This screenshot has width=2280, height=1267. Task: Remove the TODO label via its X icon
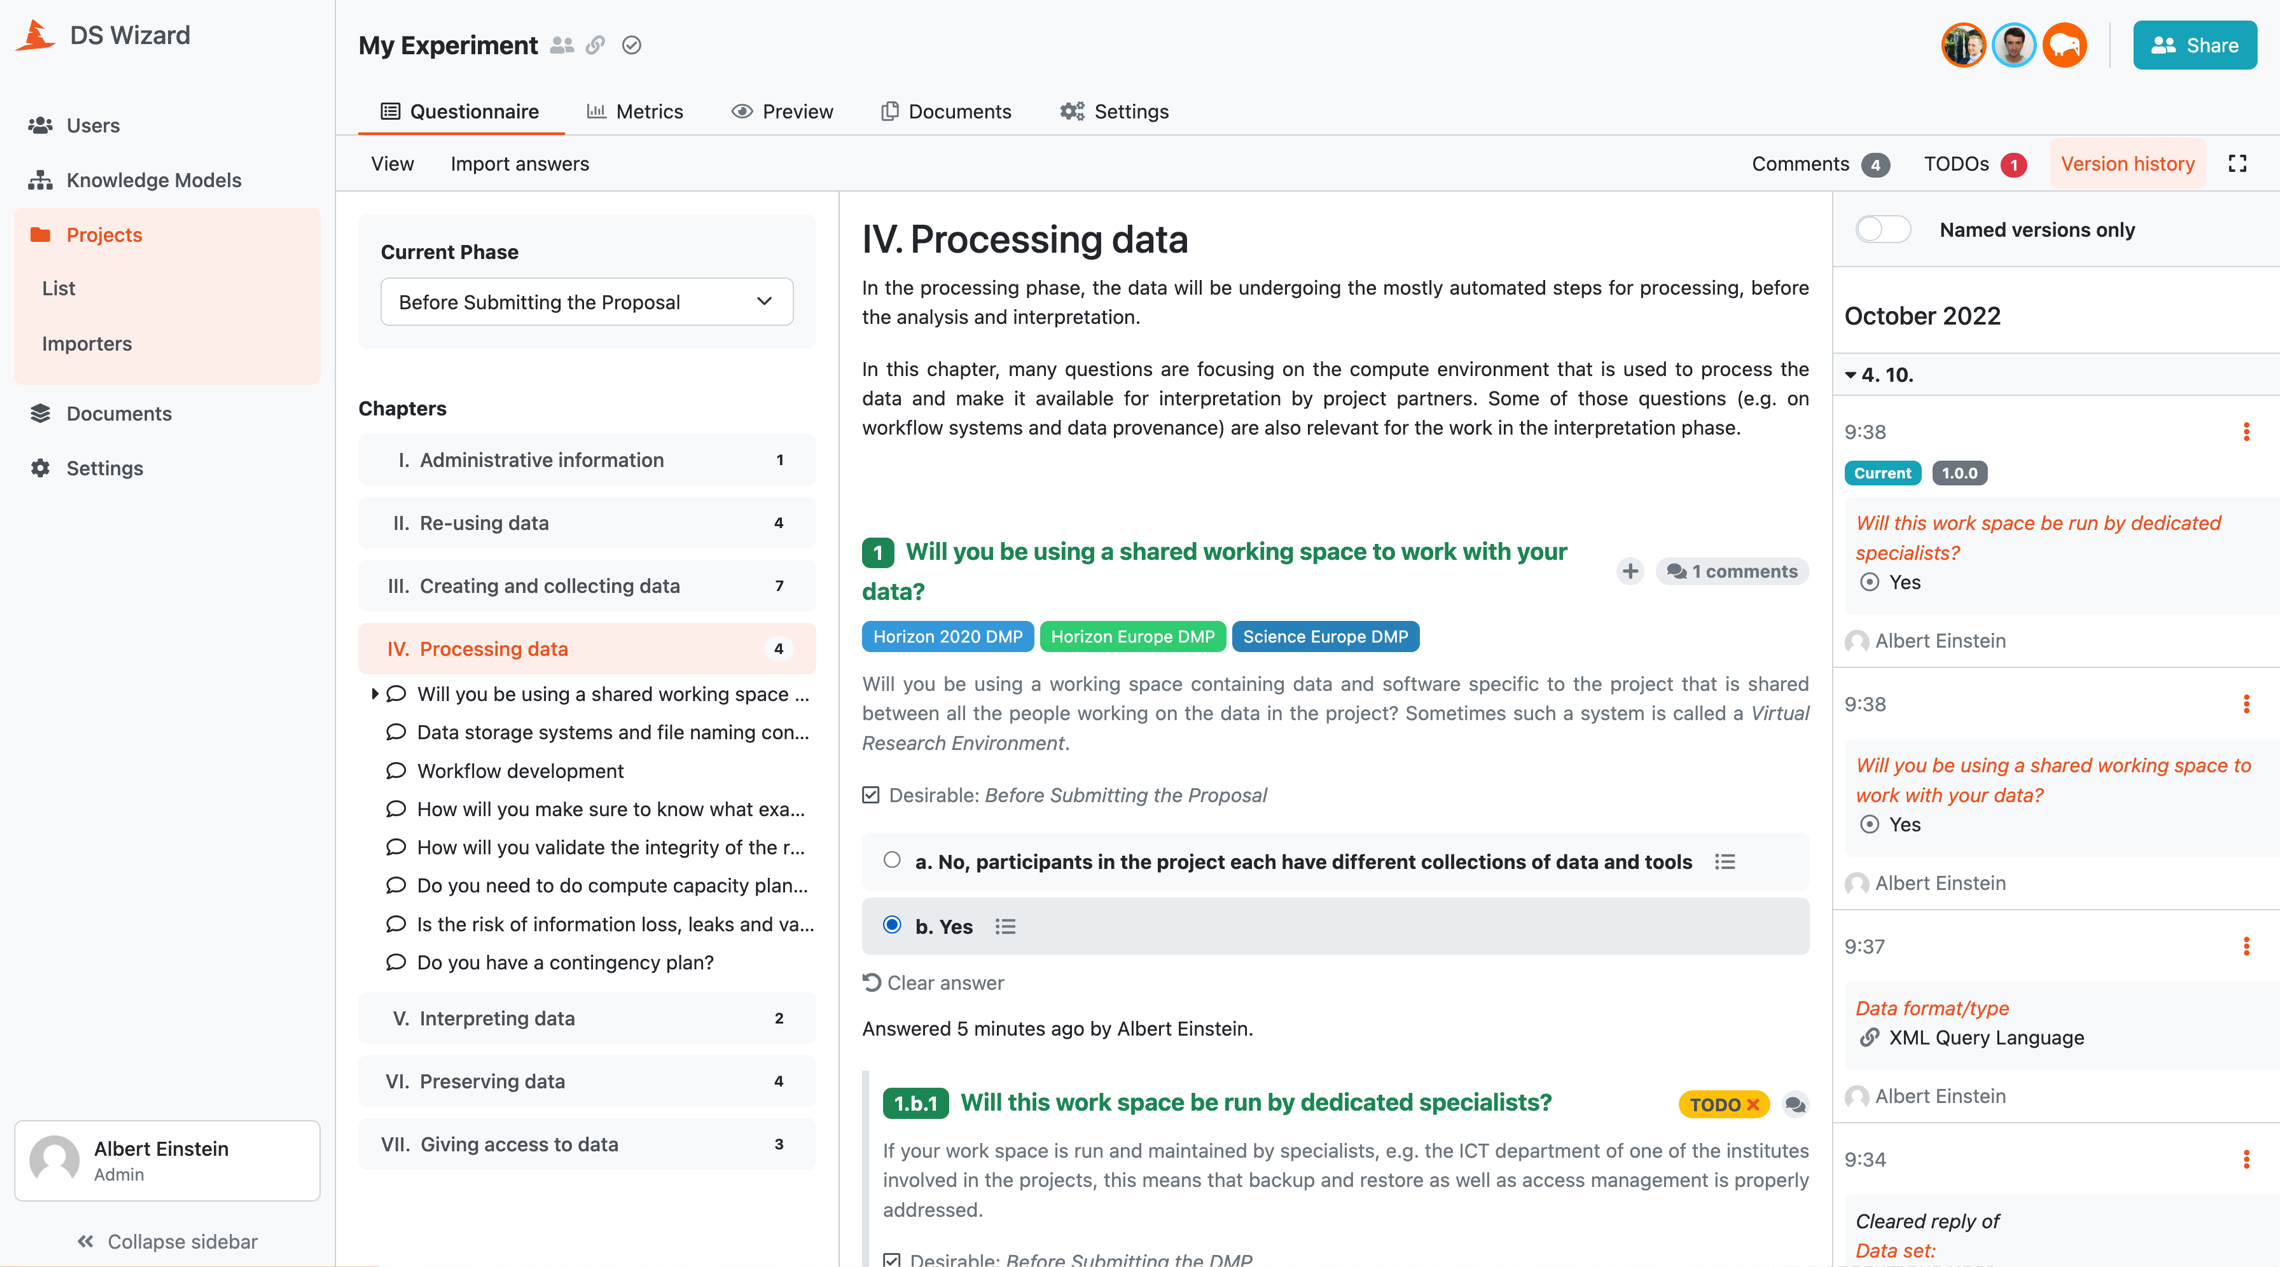[1753, 1104]
